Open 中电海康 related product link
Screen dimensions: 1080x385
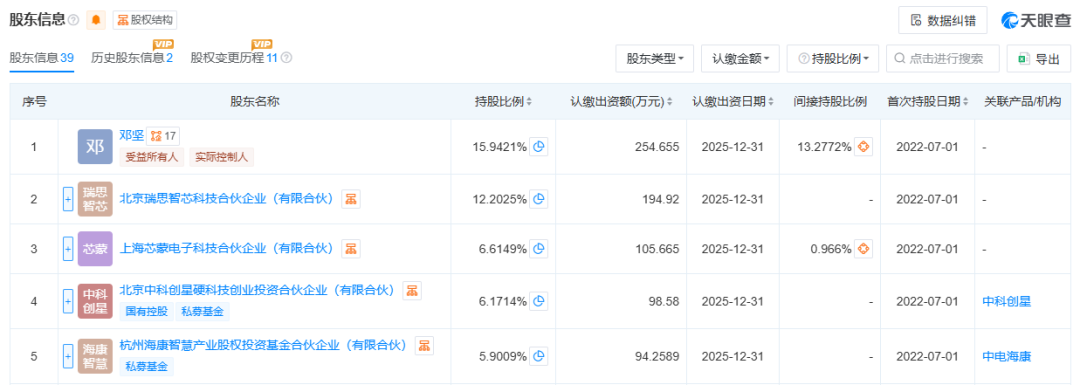click(x=1006, y=356)
